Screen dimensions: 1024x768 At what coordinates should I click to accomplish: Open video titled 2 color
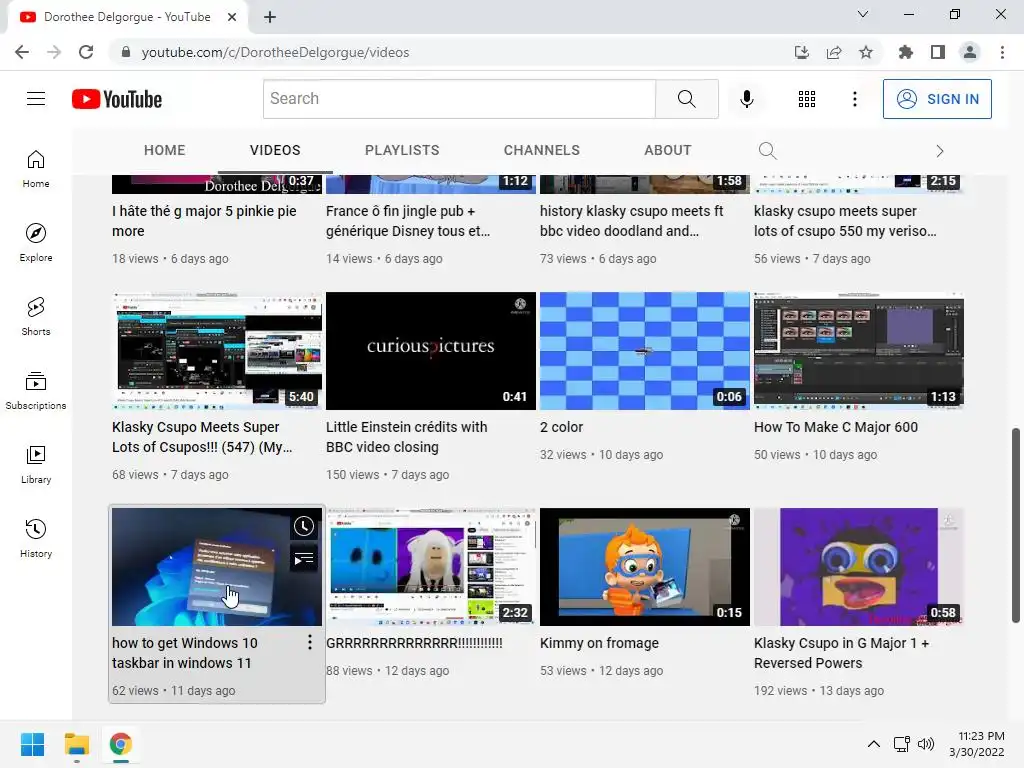point(562,427)
